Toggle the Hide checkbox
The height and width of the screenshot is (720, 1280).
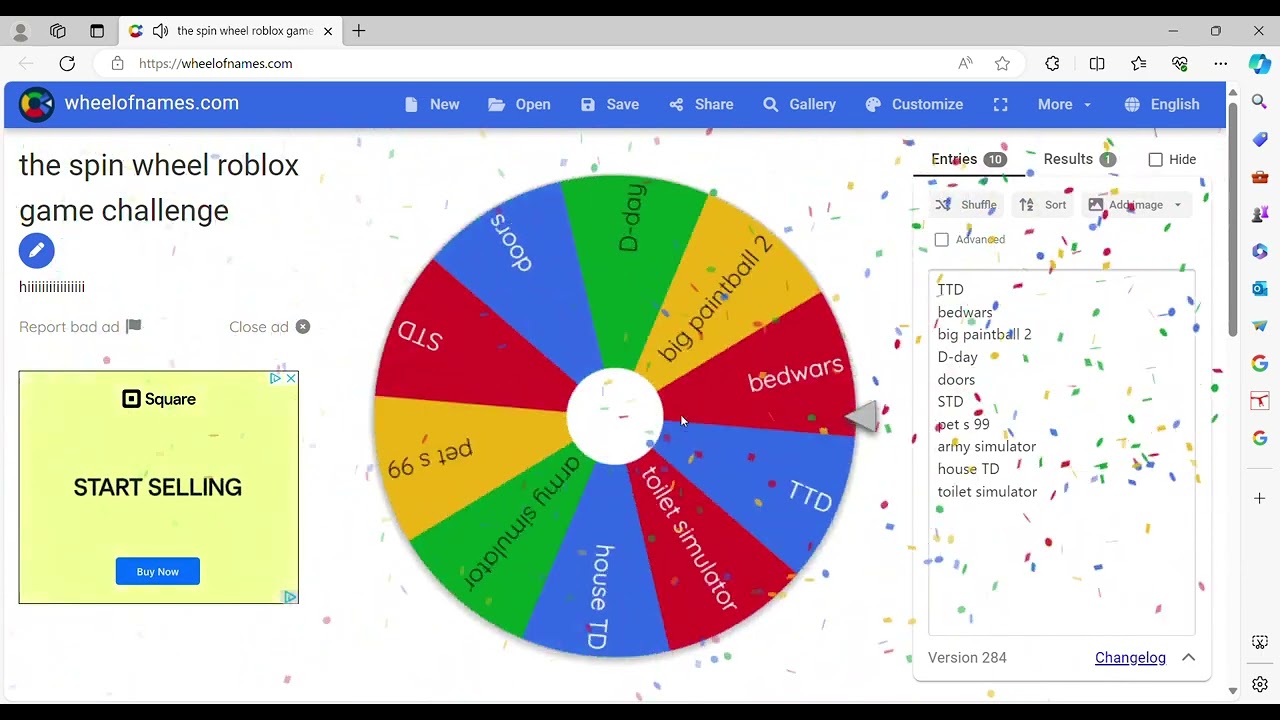pos(1156,160)
